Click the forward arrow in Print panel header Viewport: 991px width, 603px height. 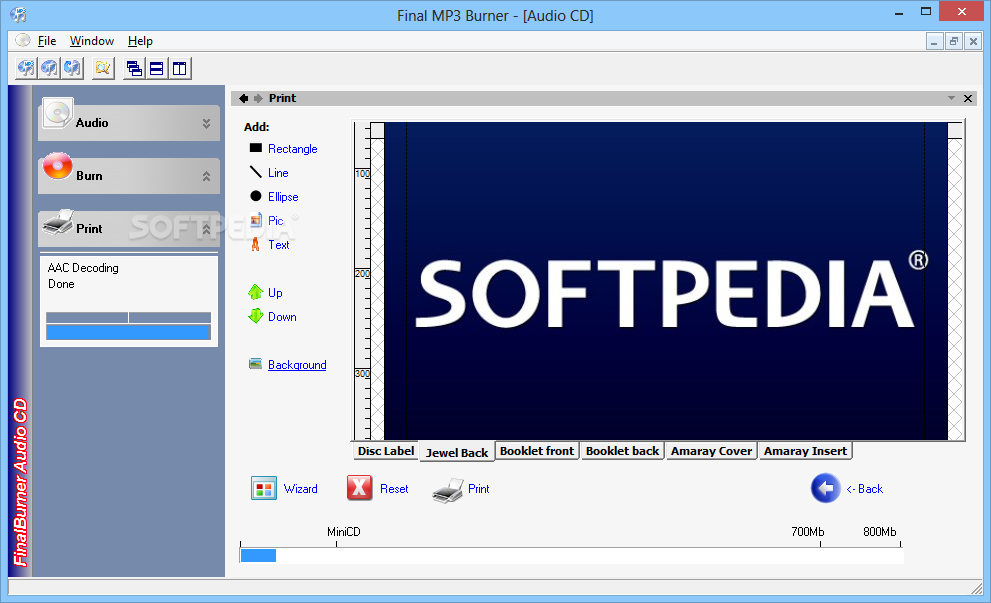pyautogui.click(x=258, y=98)
